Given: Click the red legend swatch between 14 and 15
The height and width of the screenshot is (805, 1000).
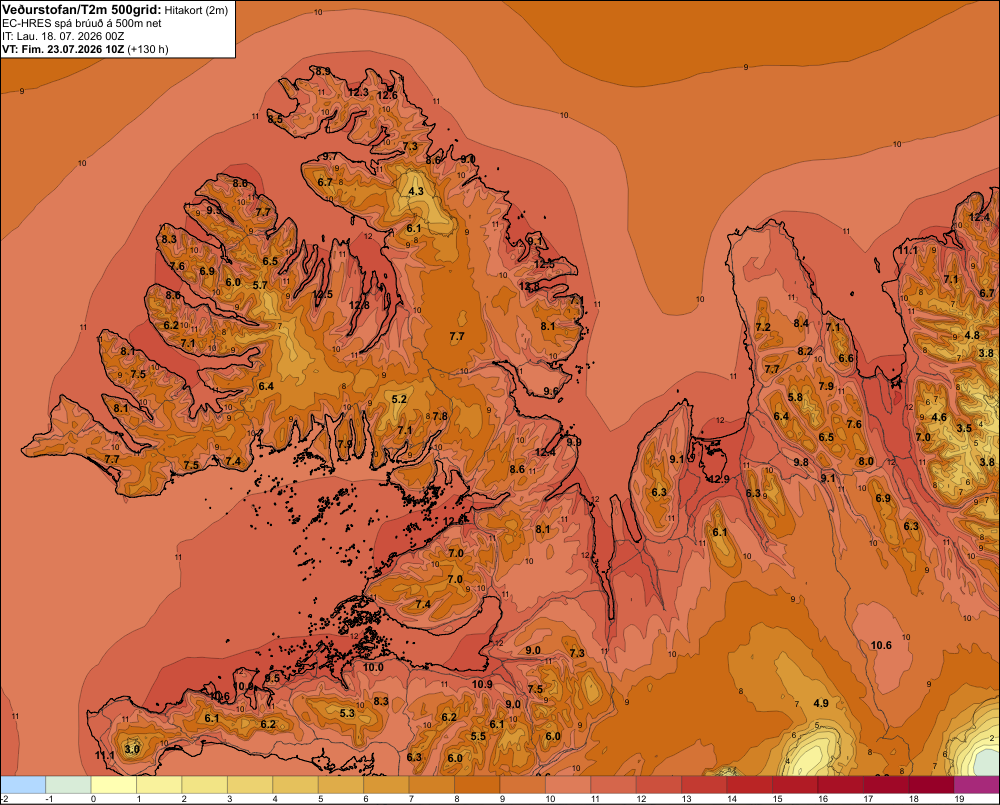Looking at the screenshot, I should (x=750, y=785).
